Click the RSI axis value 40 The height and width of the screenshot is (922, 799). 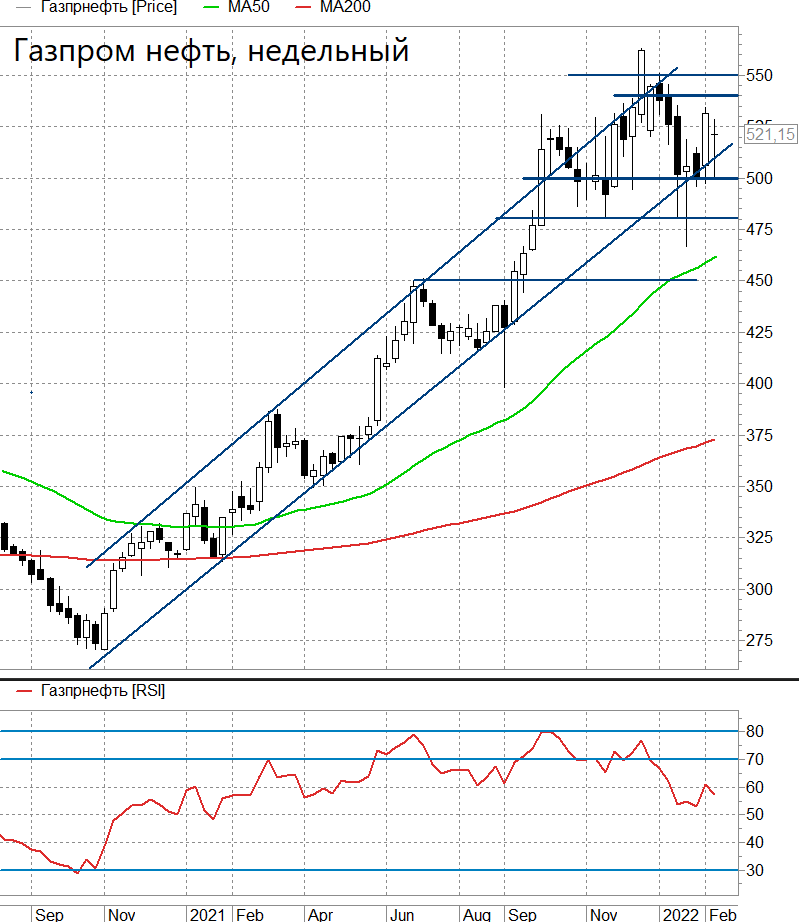(x=754, y=842)
